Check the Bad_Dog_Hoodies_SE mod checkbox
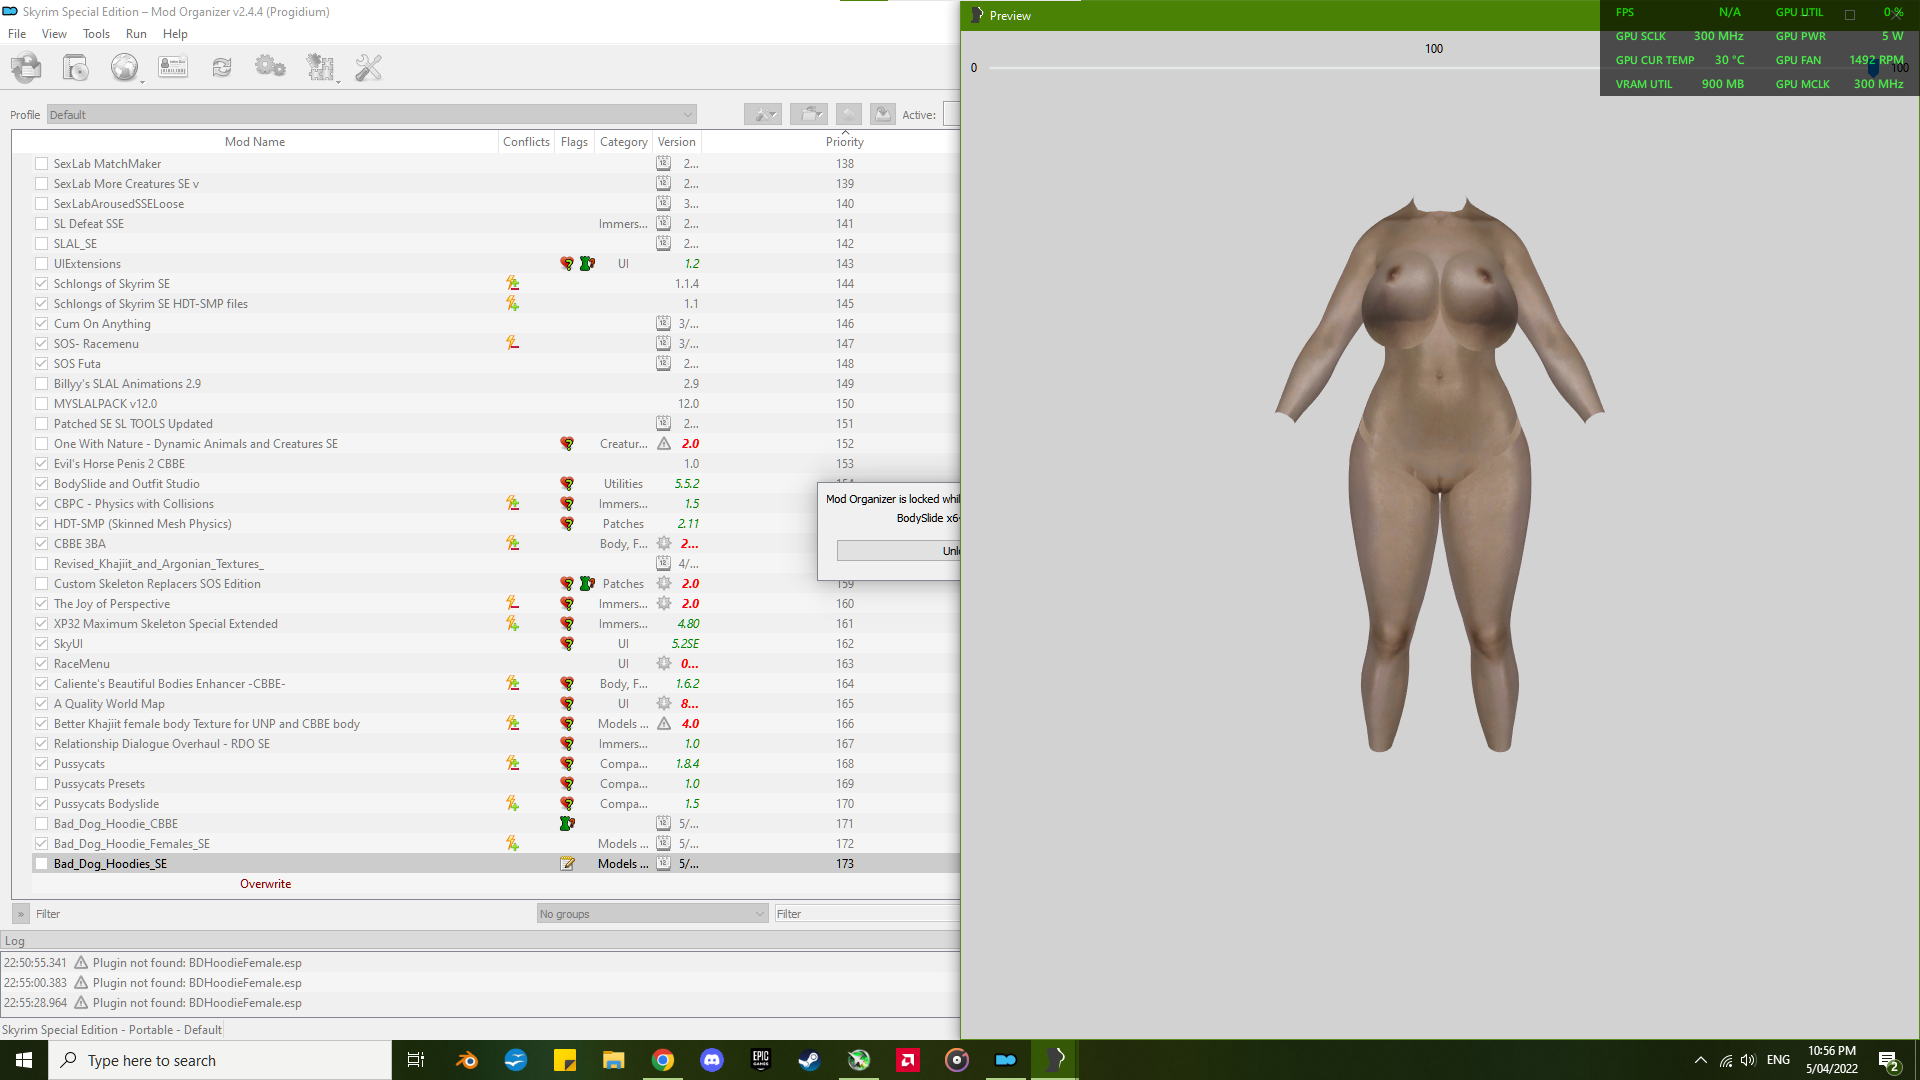The height and width of the screenshot is (1080, 1920). 42,864
